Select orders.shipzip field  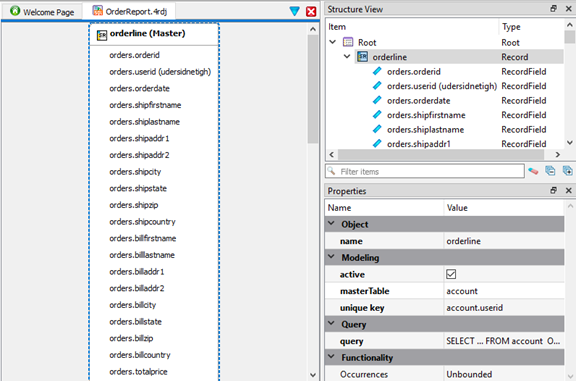(134, 205)
